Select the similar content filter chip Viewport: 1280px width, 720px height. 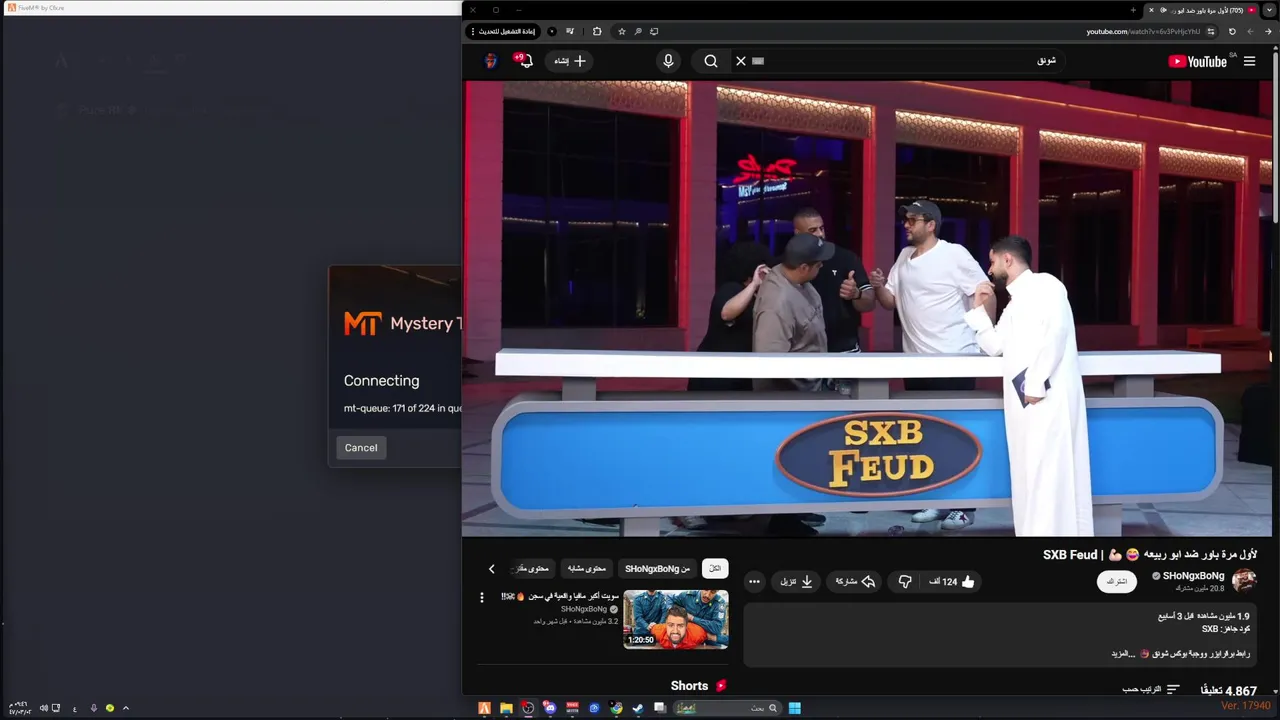click(587, 568)
